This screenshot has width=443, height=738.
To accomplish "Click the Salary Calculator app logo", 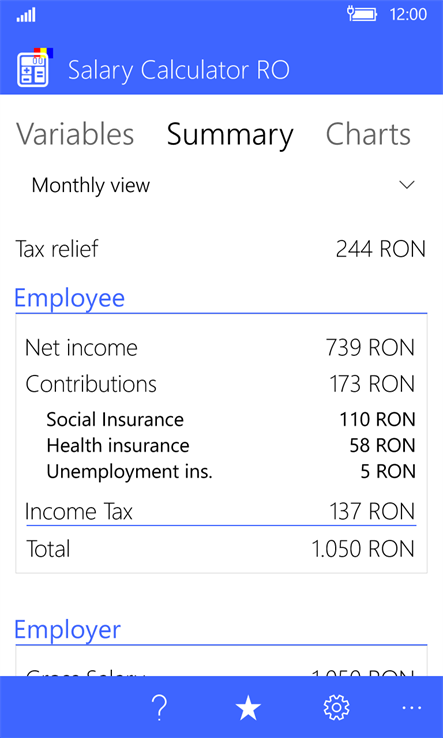I will point(34,68).
